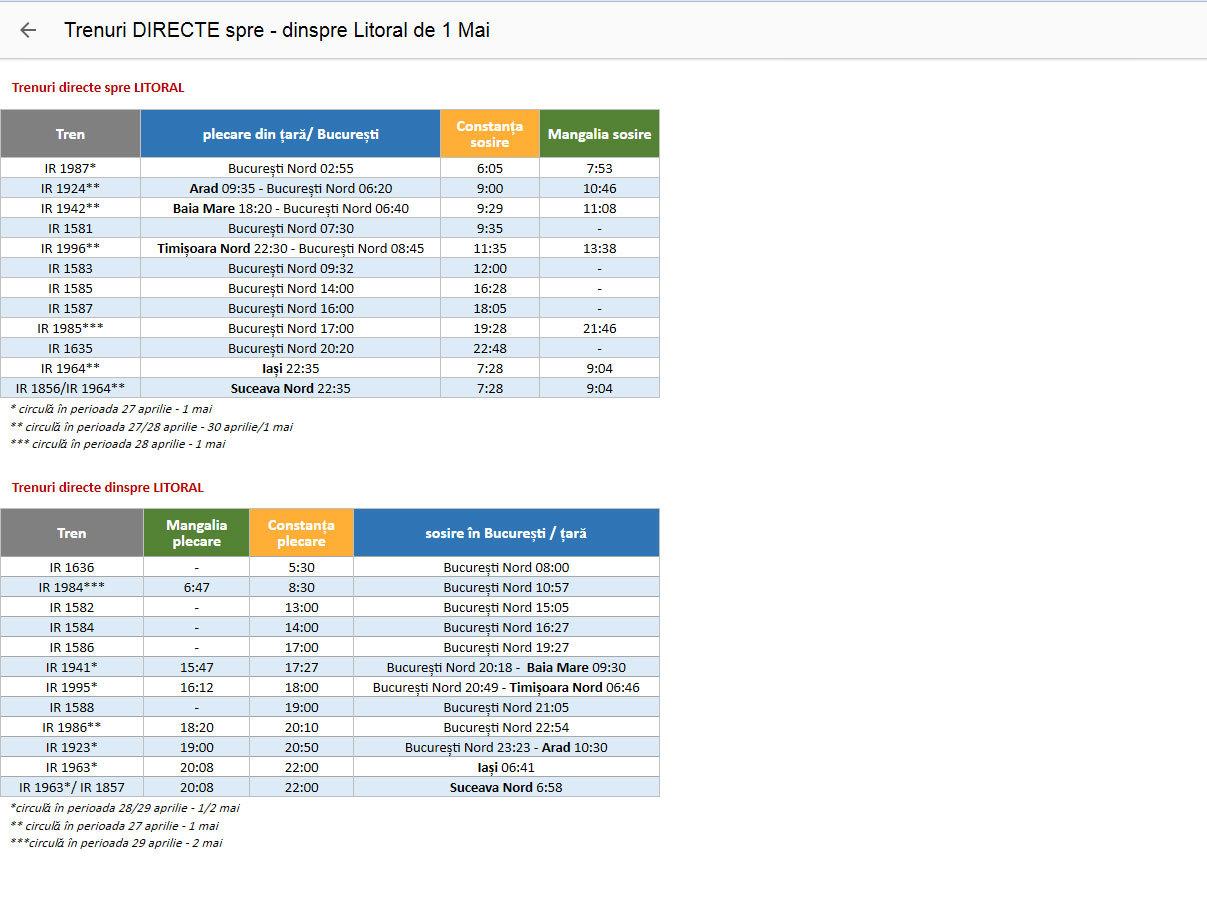This screenshot has height=905, width=1207.
Task: Click the 'Suceava Nord 6:58' arrival cell
Action: pos(506,787)
